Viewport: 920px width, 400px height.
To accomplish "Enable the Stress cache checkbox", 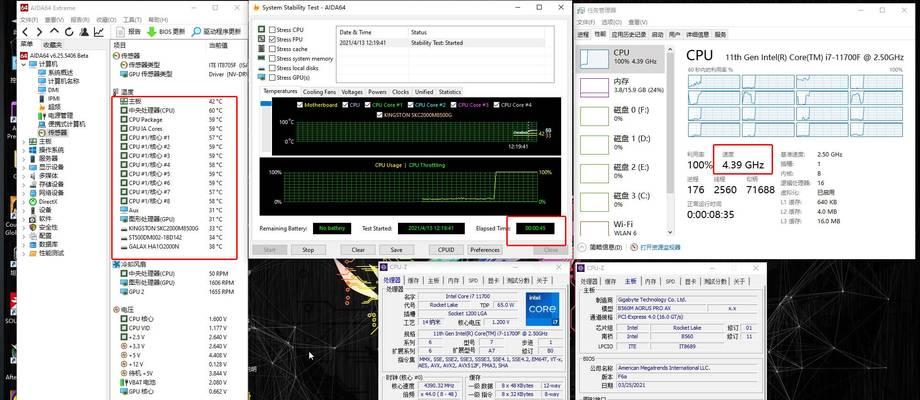I will (x=272, y=49).
